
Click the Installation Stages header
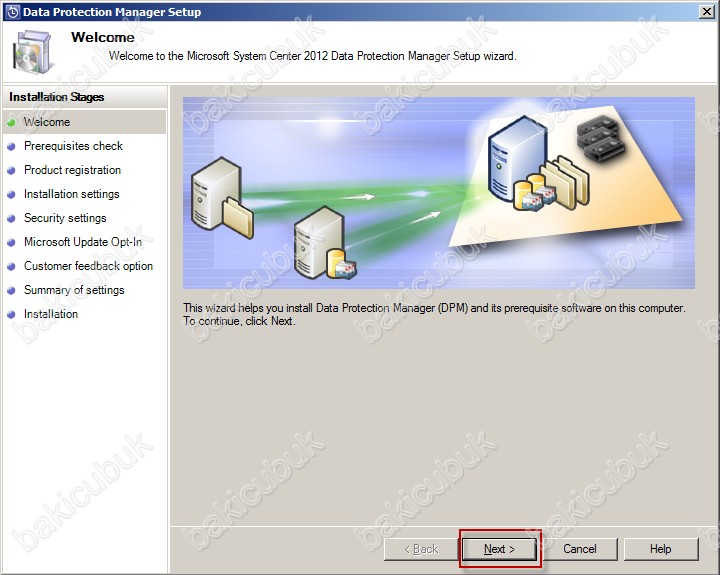coord(84,97)
